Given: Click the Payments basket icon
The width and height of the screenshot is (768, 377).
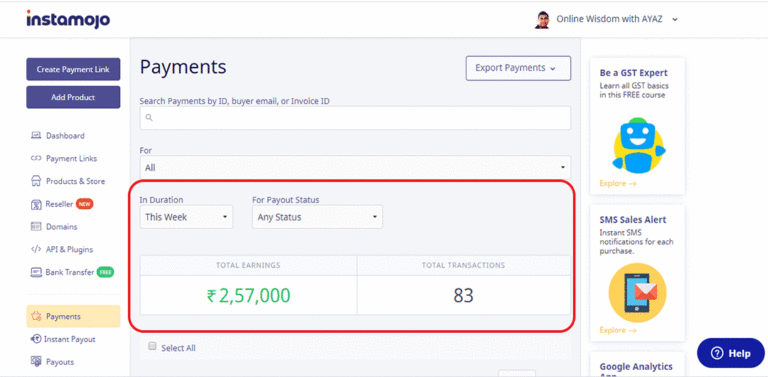Looking at the screenshot, I should click(36, 316).
